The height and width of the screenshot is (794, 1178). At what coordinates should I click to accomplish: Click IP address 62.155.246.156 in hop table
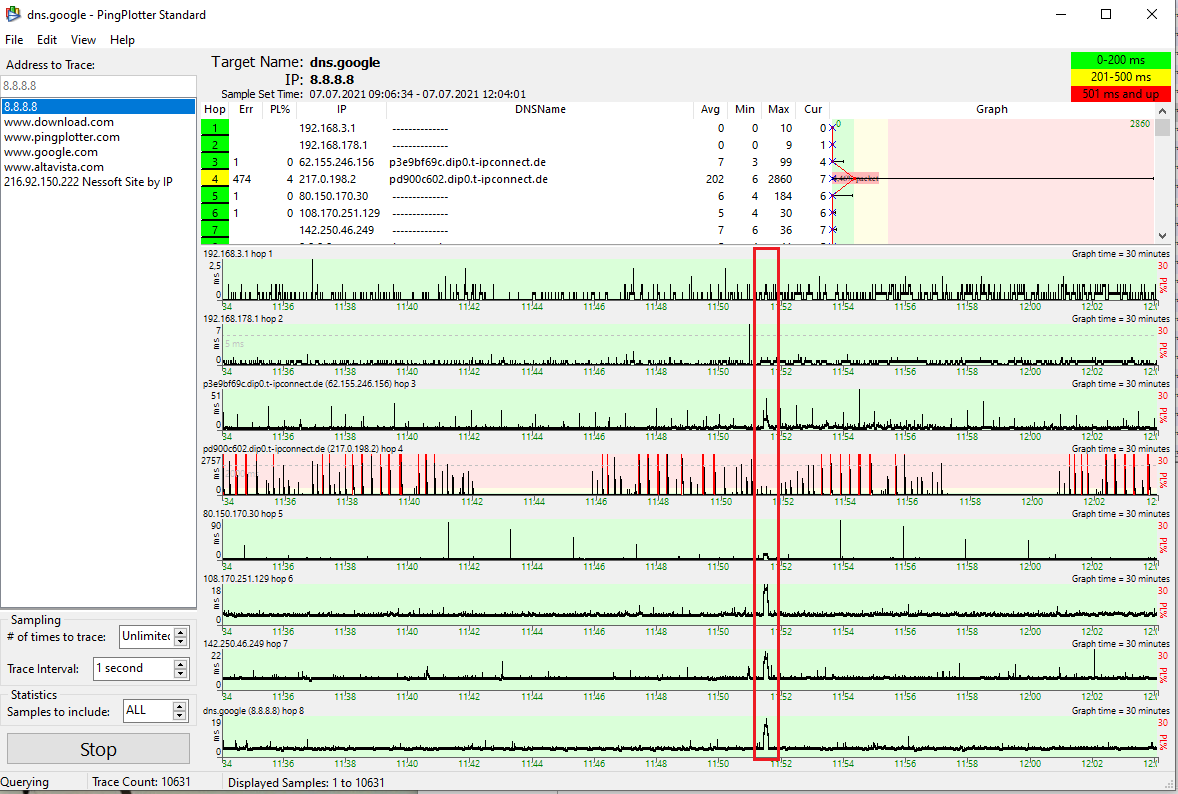tap(337, 162)
